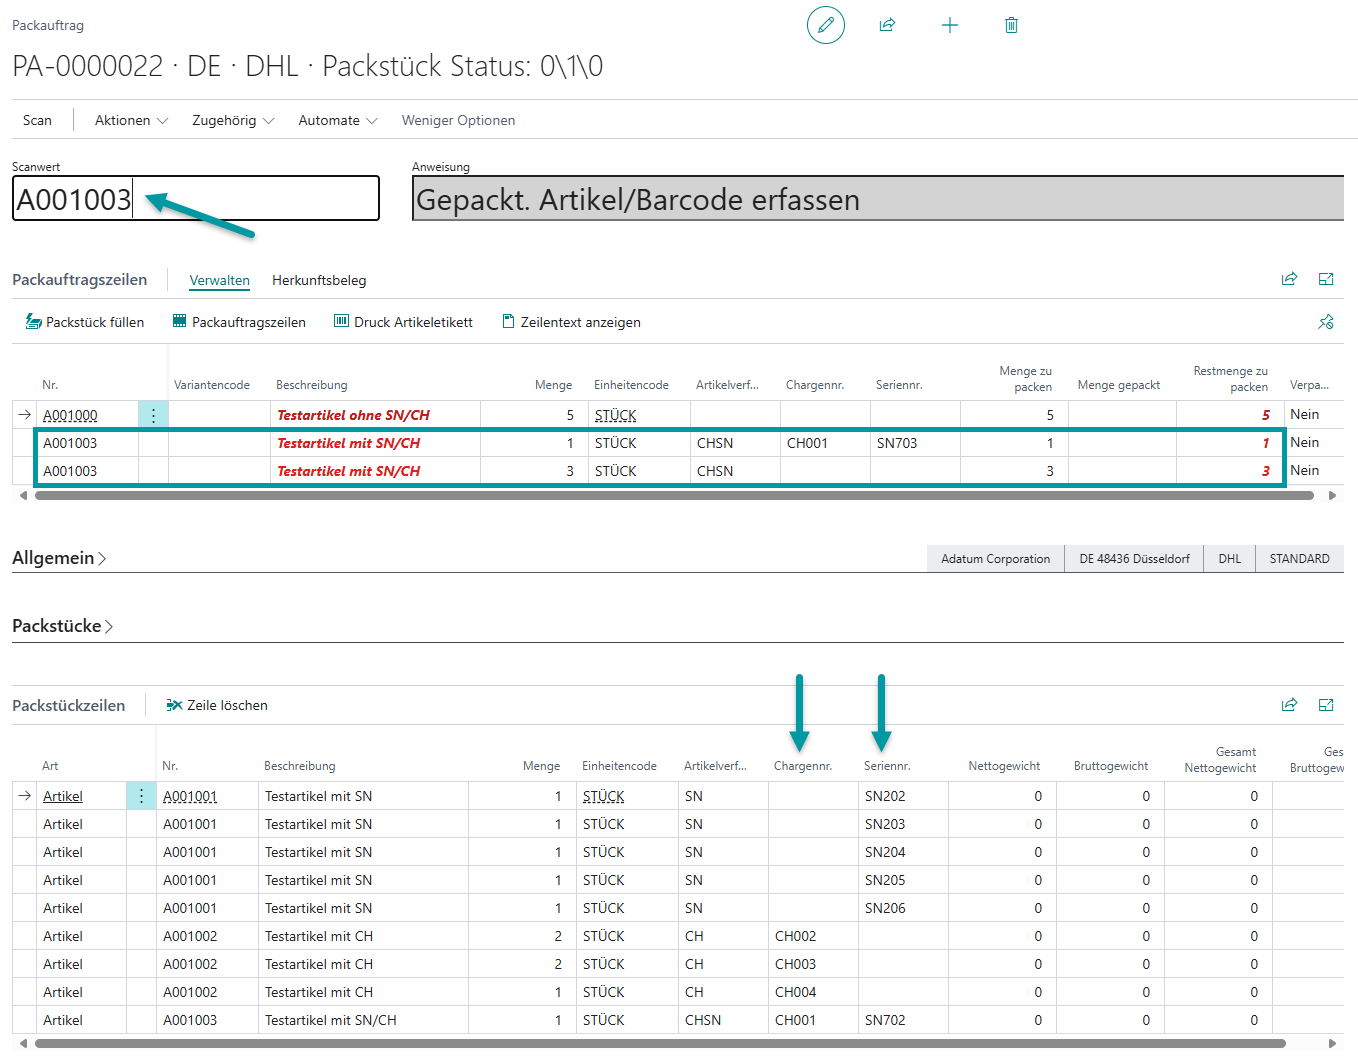The height and width of the screenshot is (1061, 1358).
Task: Click Zeile löschen in Packstückzeilen
Action: [x=217, y=705]
